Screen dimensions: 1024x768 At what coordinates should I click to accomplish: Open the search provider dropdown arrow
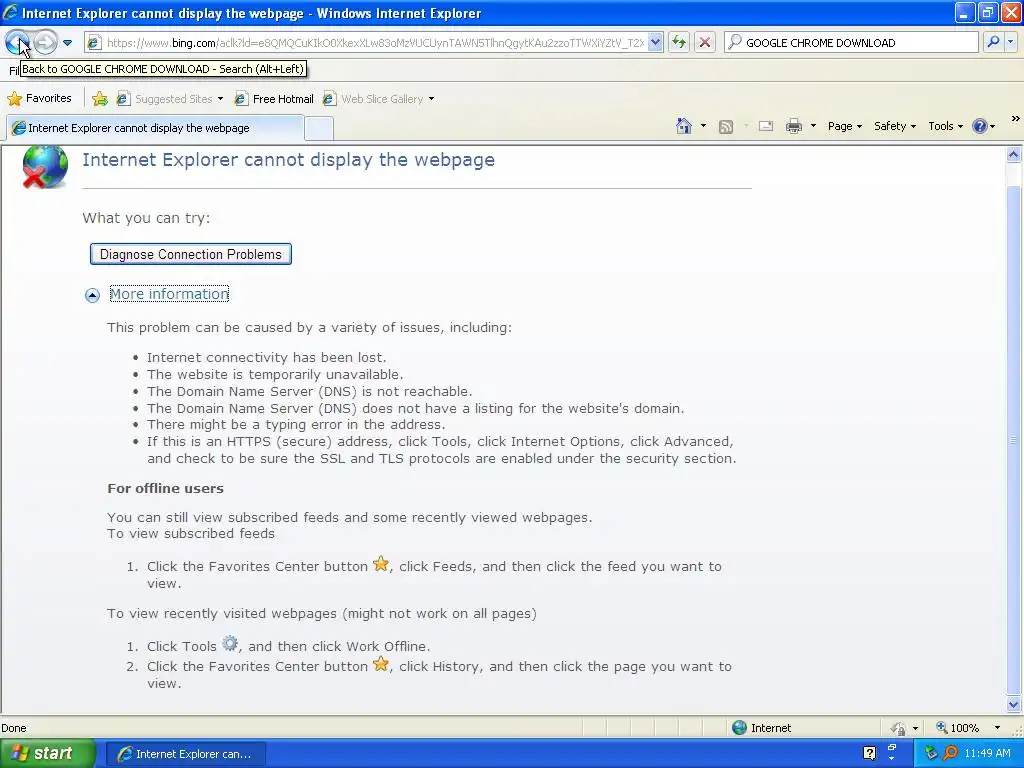(x=1010, y=42)
